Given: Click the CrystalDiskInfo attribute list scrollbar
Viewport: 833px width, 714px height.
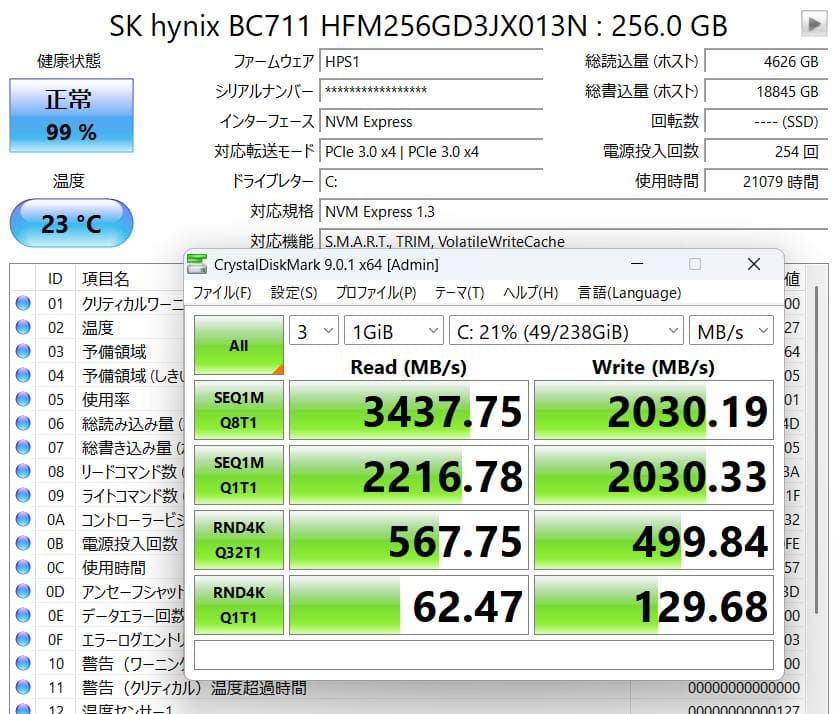Looking at the screenshot, I should click(x=817, y=452).
